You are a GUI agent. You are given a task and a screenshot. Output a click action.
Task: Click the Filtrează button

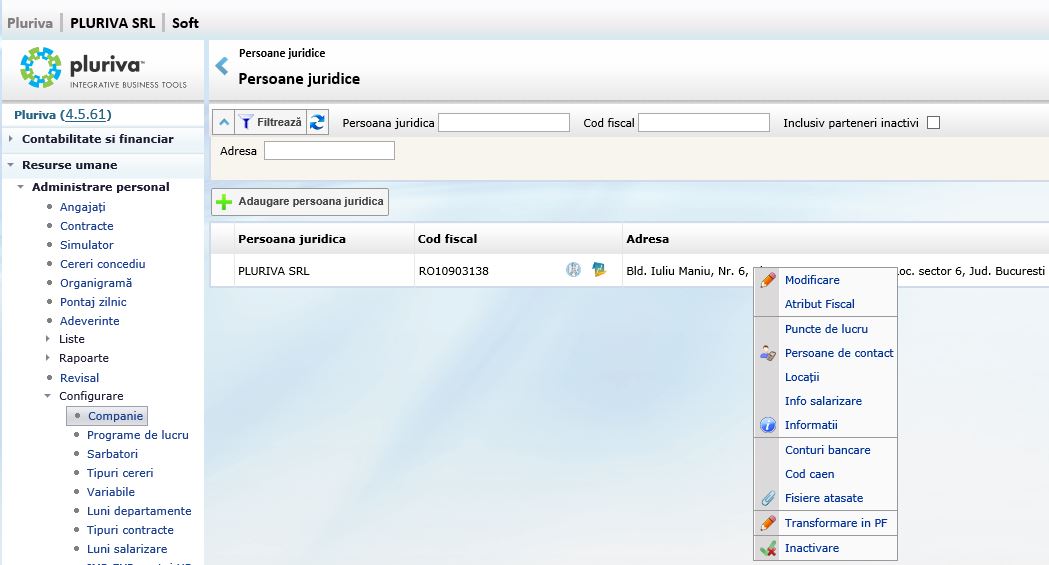[x=269, y=122]
